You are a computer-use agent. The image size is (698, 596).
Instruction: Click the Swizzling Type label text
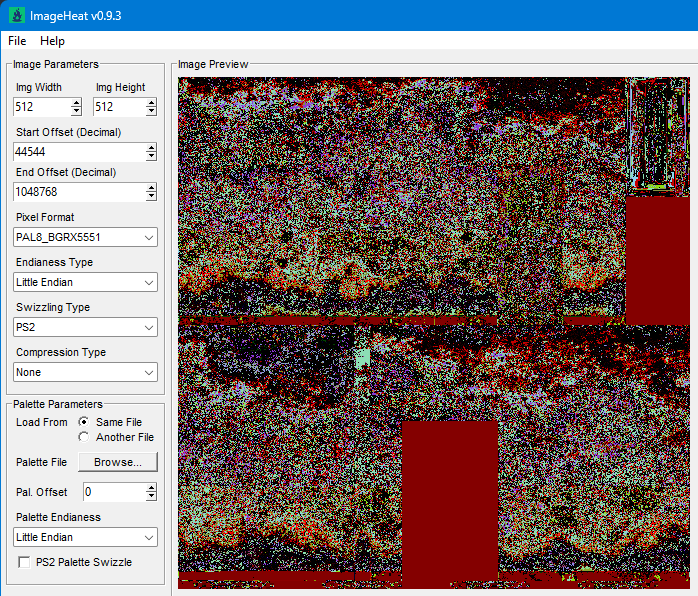53,307
